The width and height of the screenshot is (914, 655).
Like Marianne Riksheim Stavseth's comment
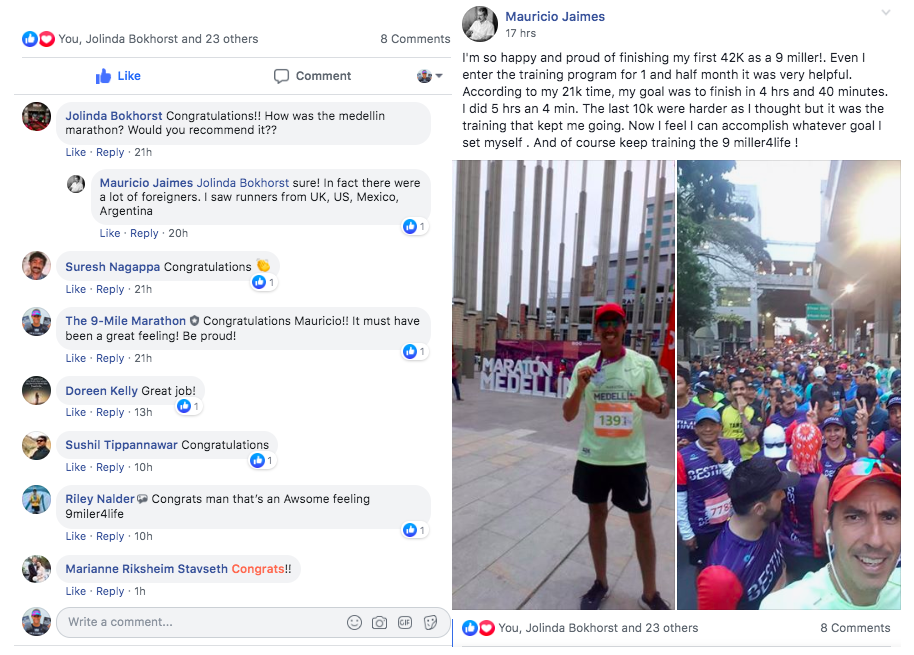pos(76,591)
